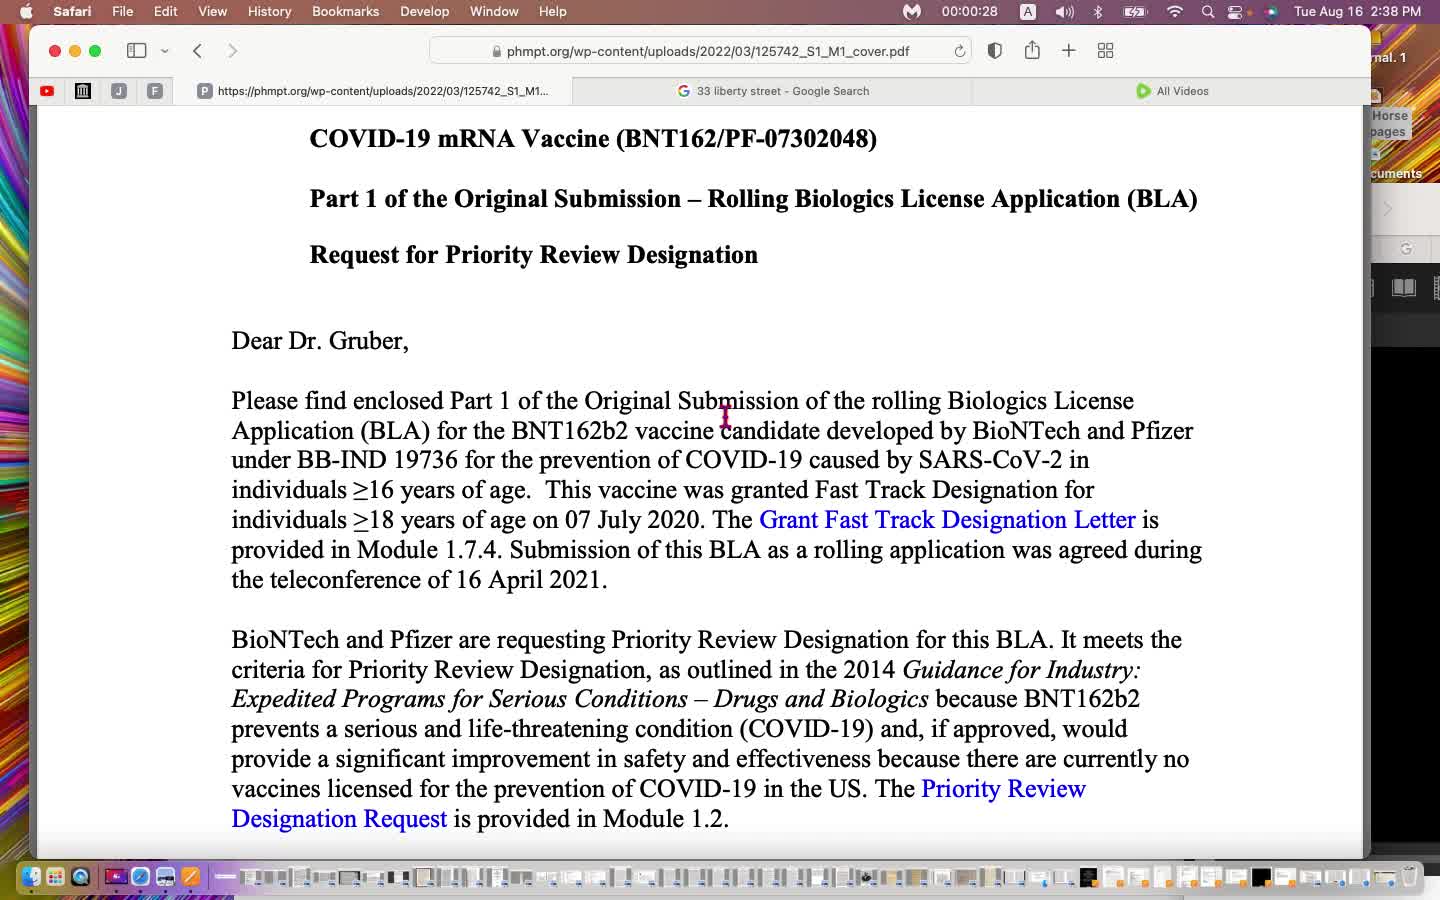
Task: Go back to the previous page
Action: click(x=197, y=50)
